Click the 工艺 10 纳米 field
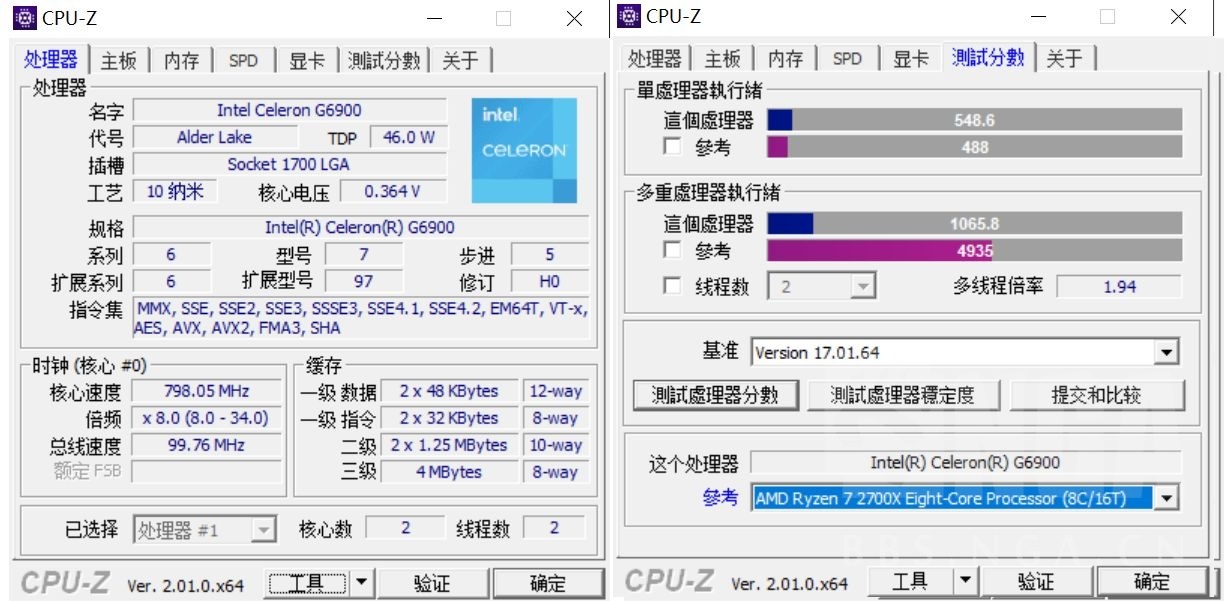 point(175,191)
